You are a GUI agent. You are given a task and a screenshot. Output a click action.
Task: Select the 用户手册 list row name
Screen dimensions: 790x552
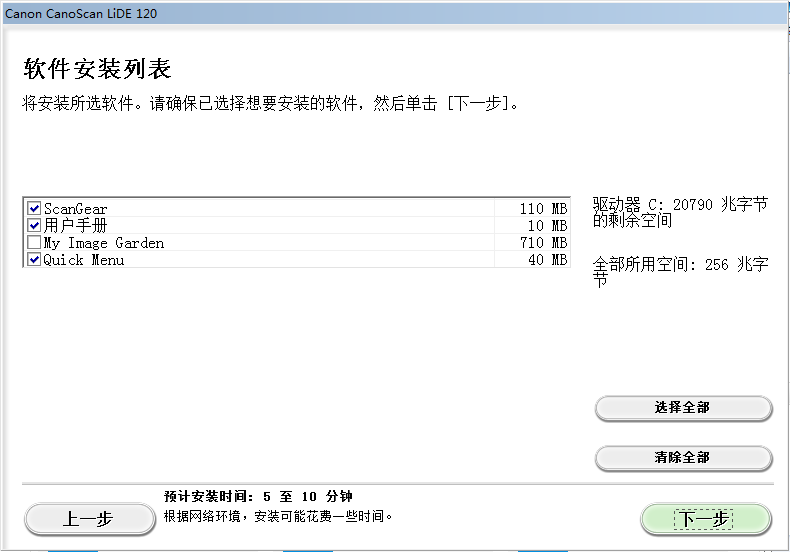[76, 225]
